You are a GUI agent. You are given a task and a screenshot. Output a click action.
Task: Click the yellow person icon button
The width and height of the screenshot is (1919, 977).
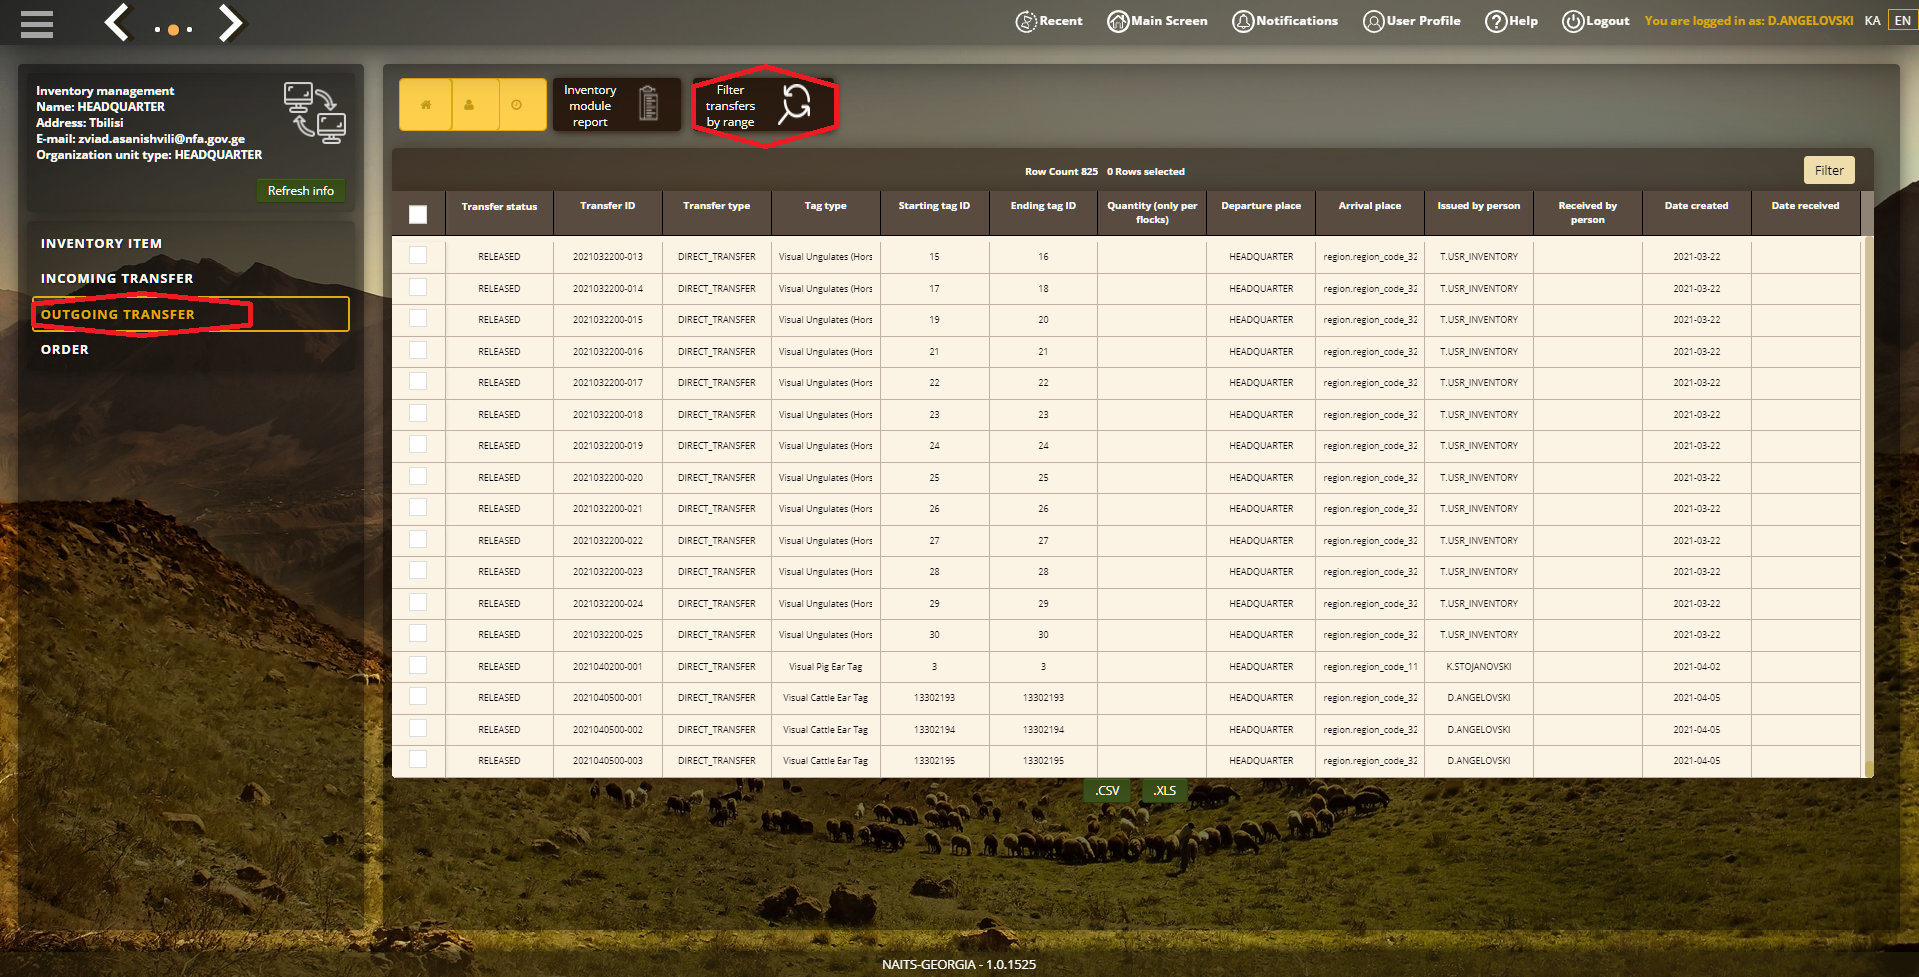pos(469,105)
